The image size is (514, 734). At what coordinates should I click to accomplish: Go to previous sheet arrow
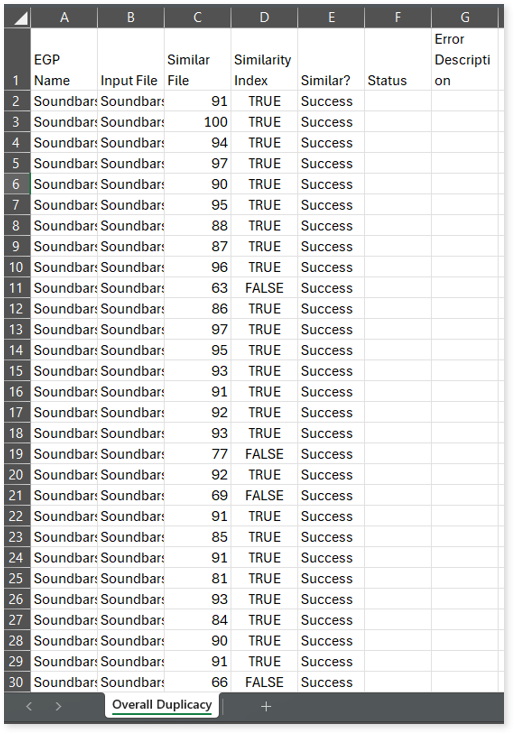pyautogui.click(x=29, y=706)
